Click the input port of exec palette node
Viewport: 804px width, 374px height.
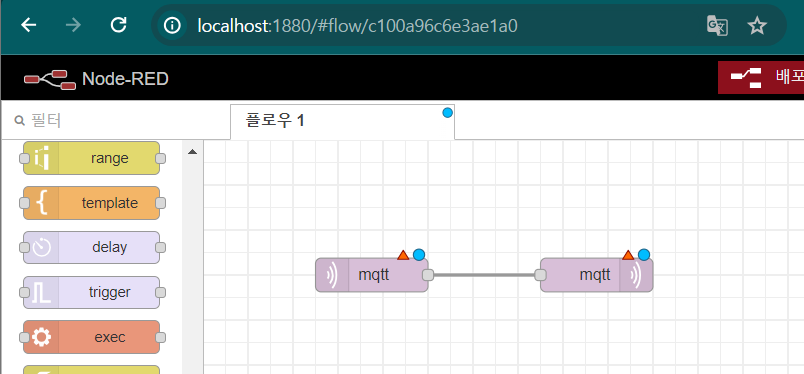[24, 337]
